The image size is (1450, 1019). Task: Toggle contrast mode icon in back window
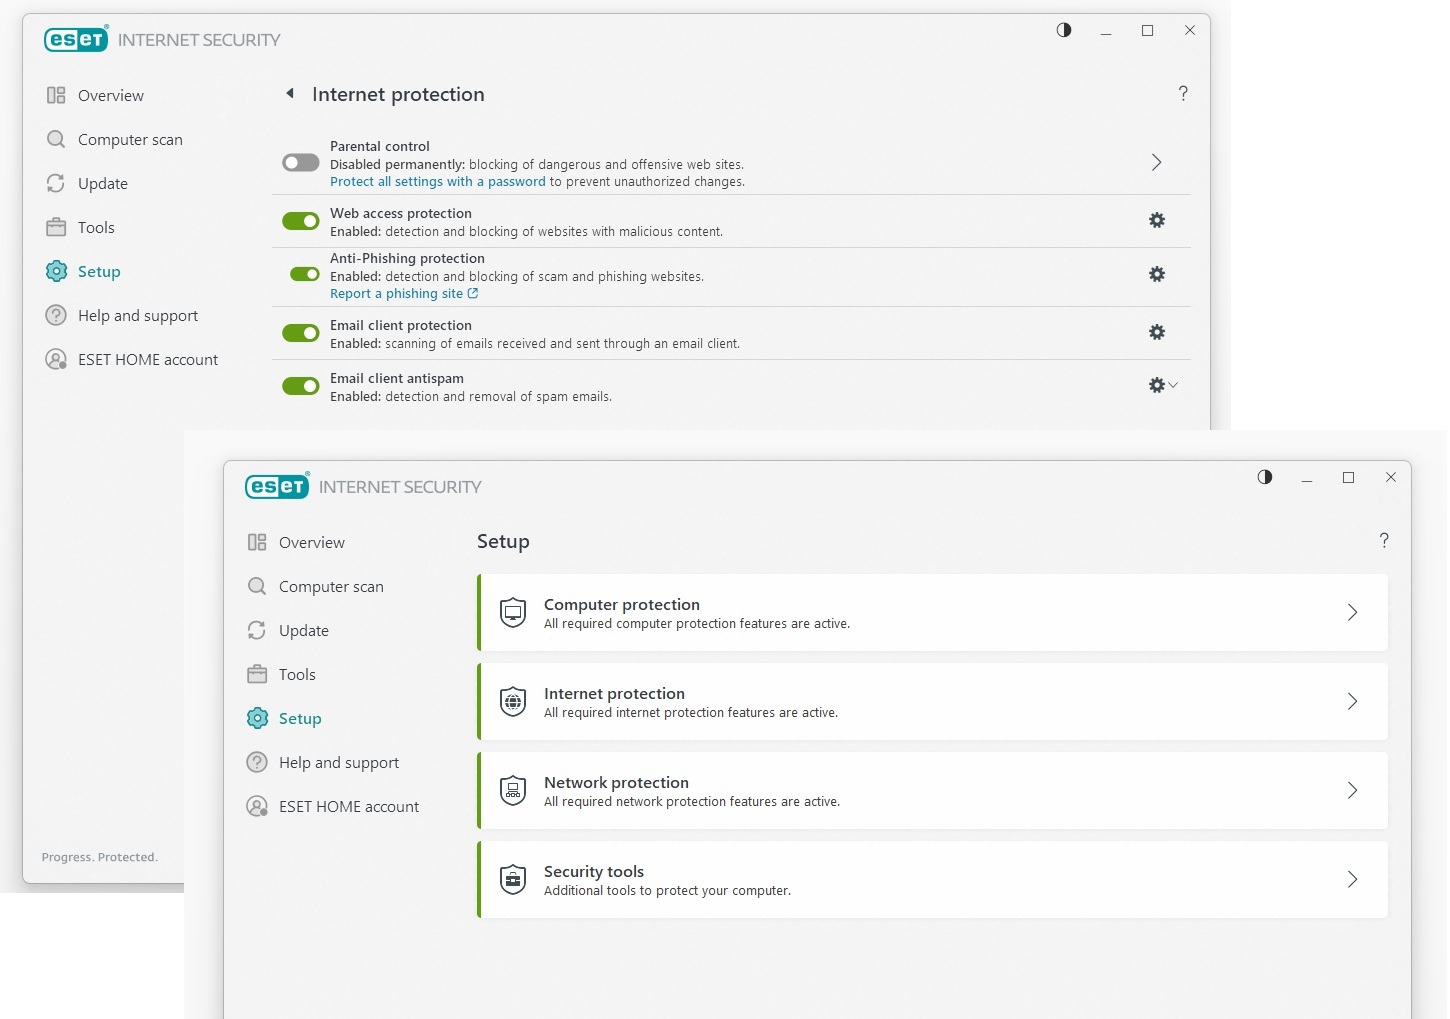click(x=1064, y=30)
